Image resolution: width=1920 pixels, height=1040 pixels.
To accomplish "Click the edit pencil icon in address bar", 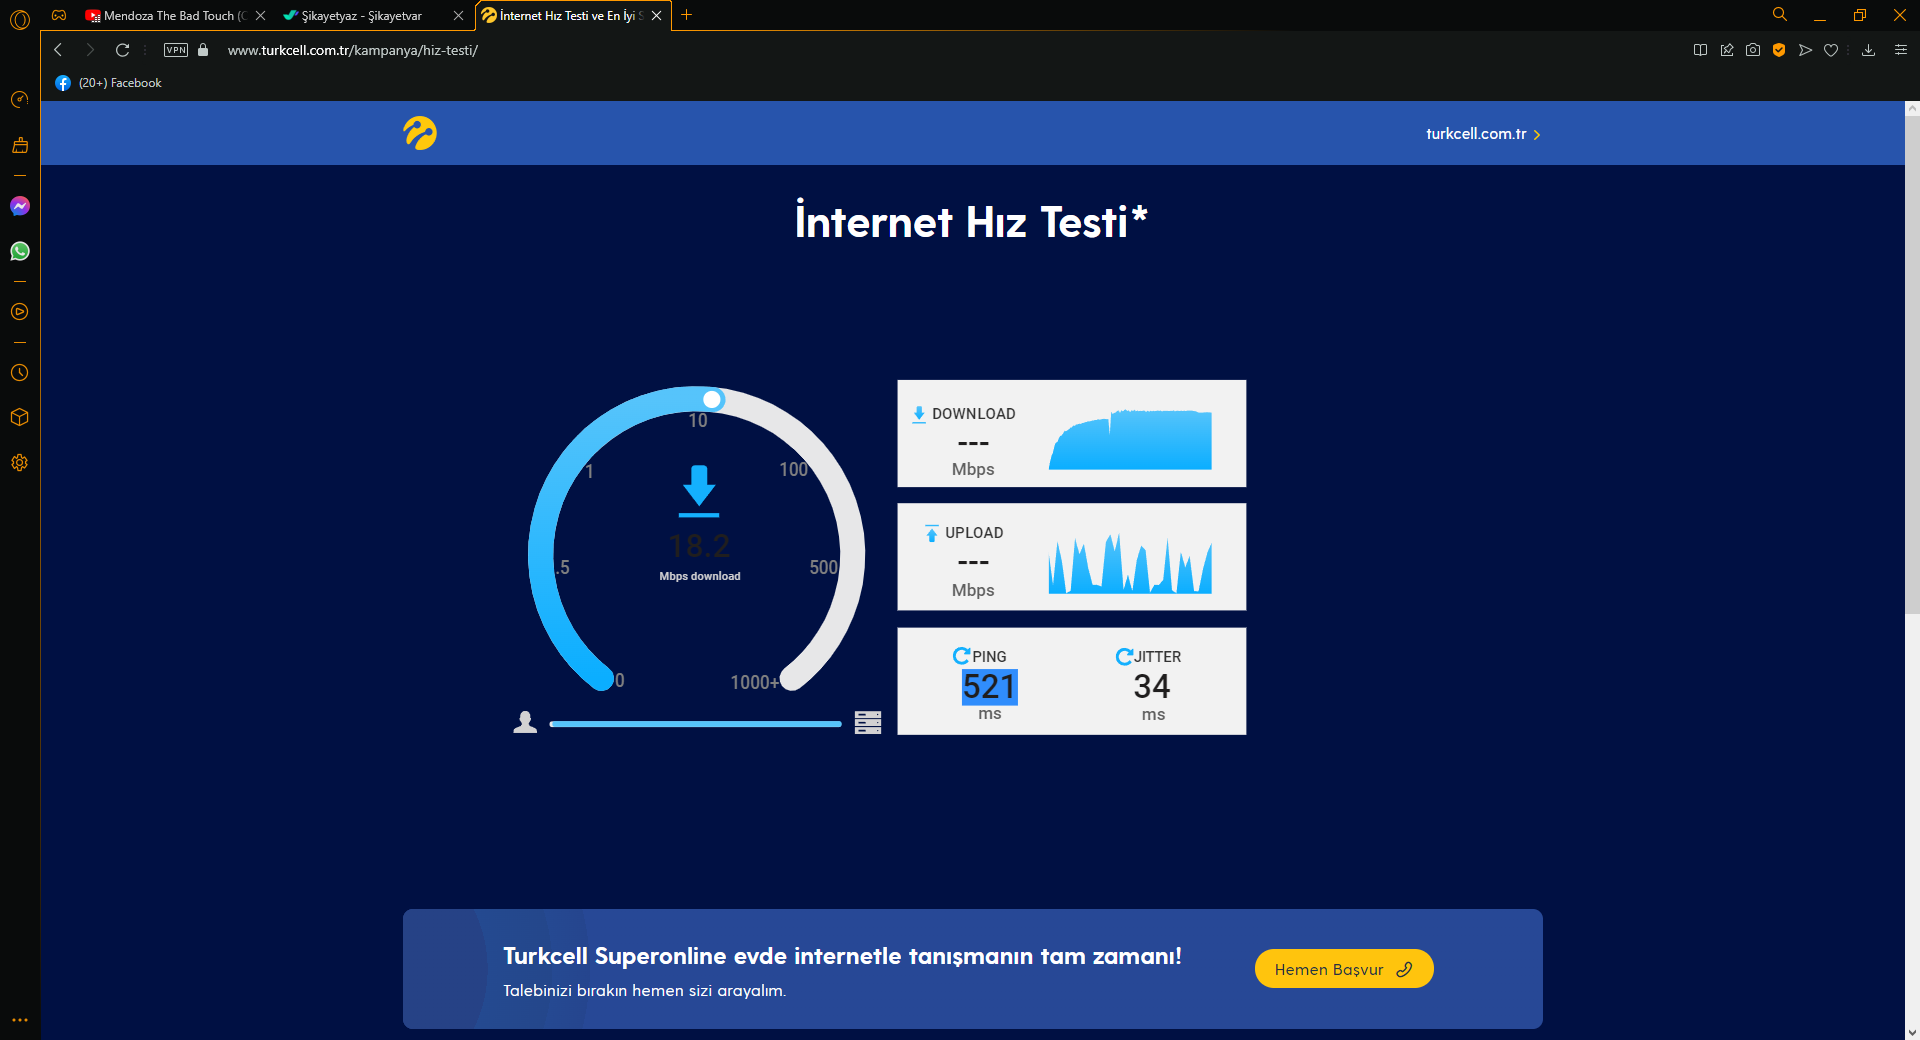I will coord(1727,50).
